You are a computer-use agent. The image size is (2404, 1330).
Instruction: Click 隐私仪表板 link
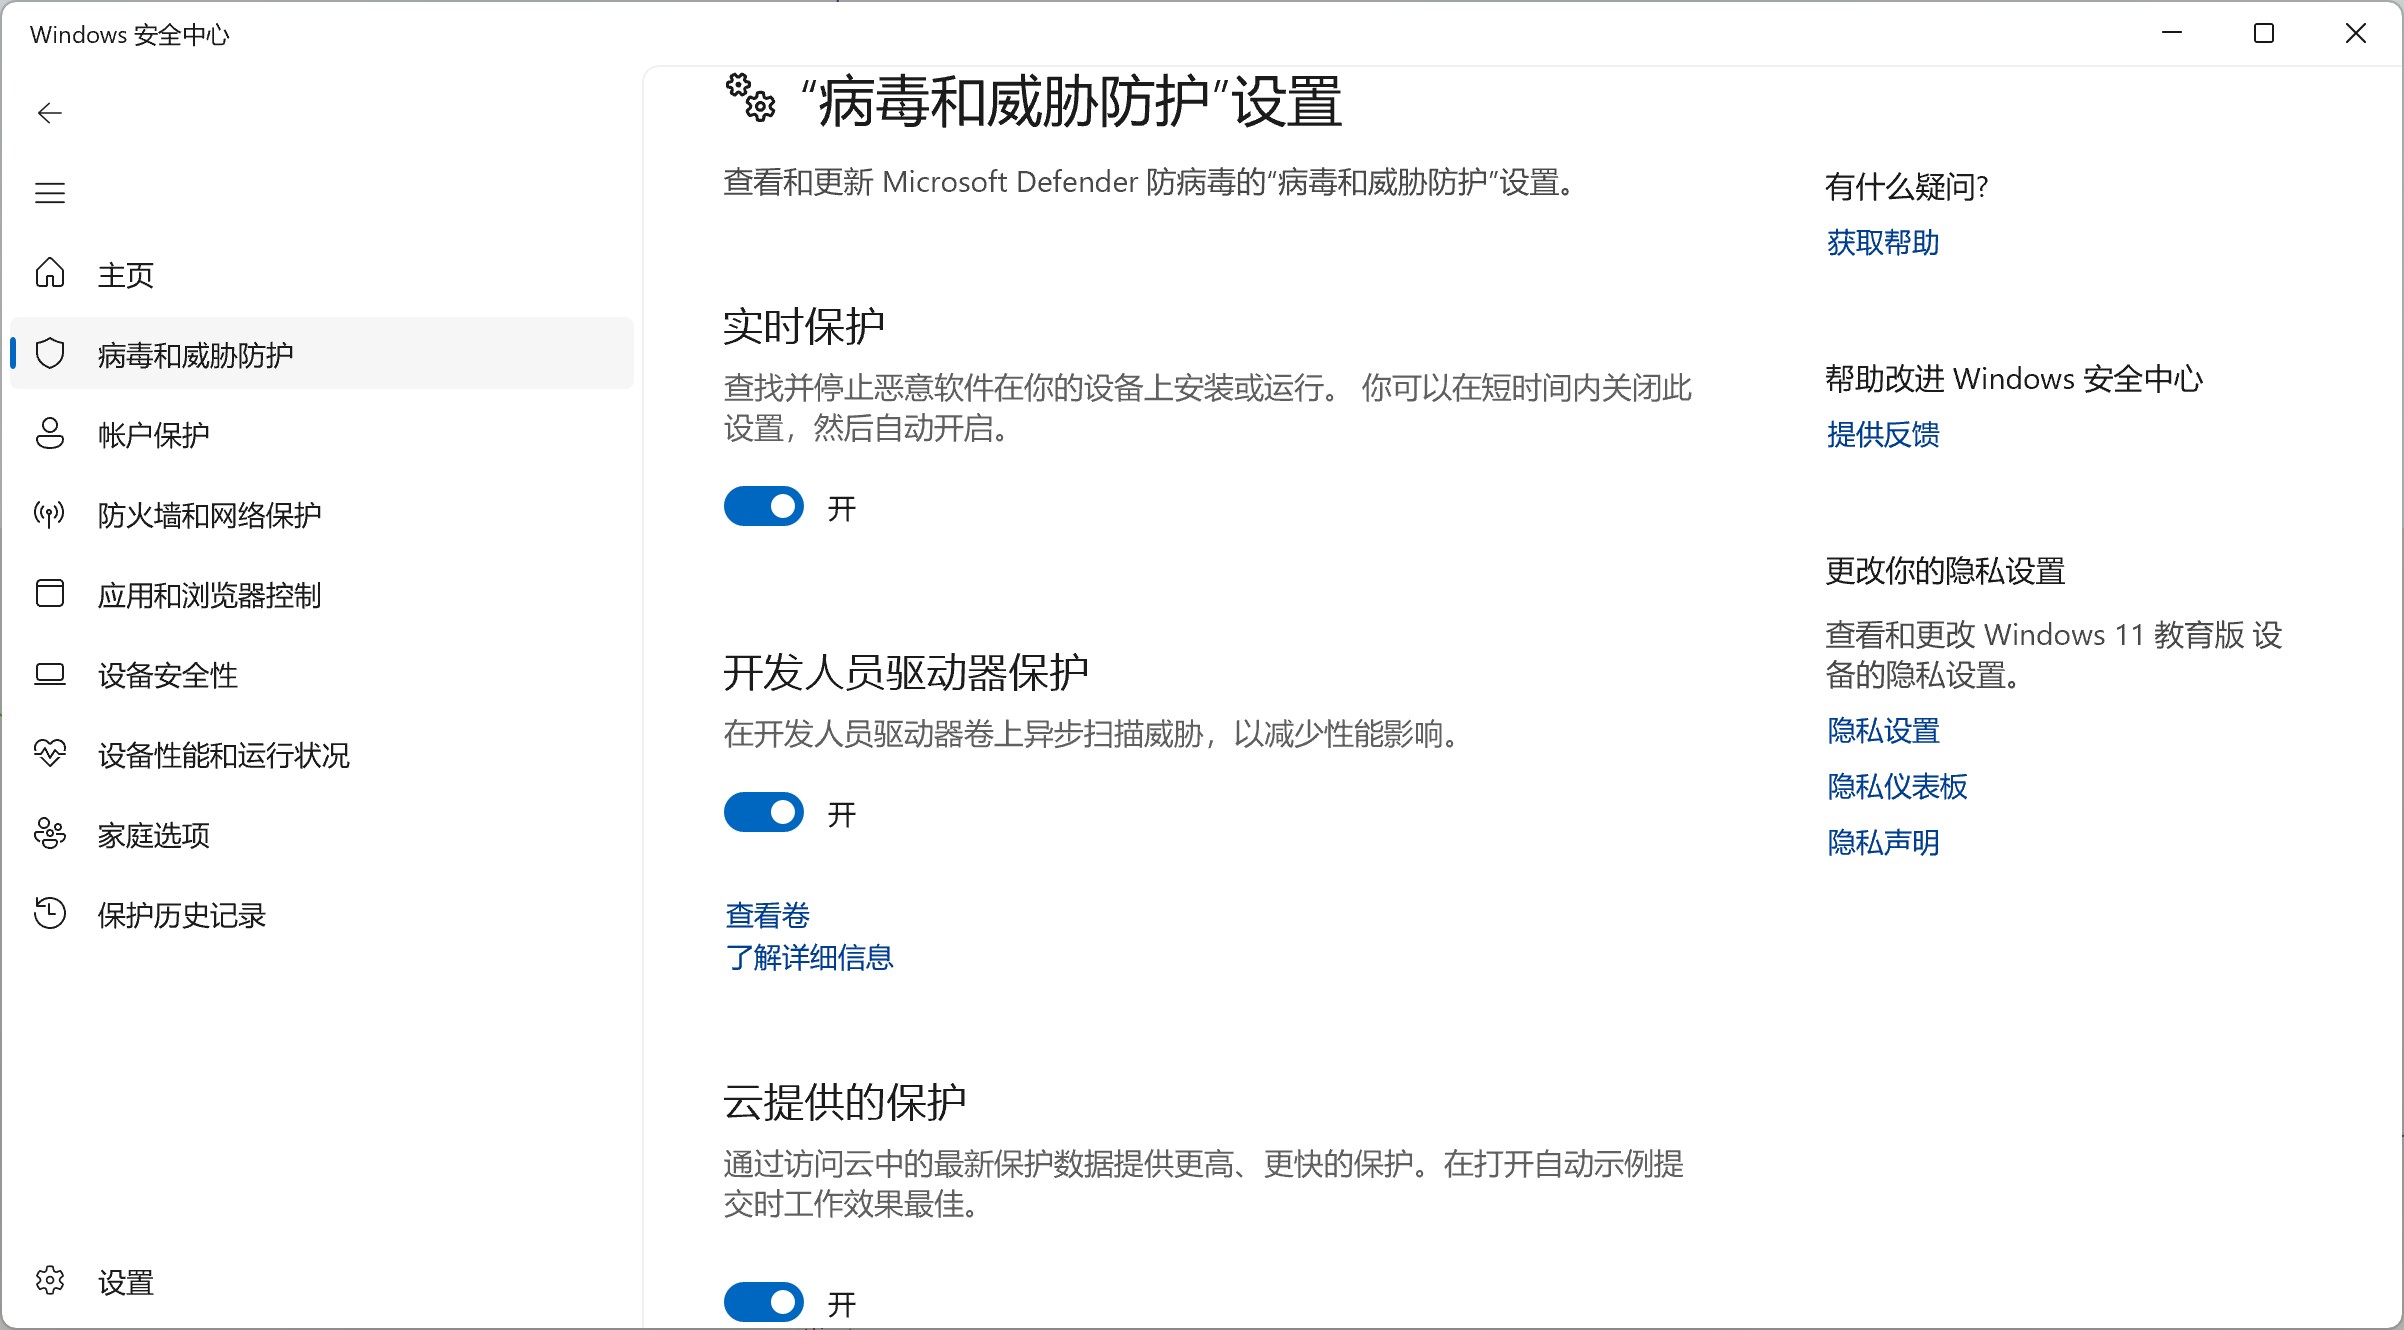coord(1895,787)
